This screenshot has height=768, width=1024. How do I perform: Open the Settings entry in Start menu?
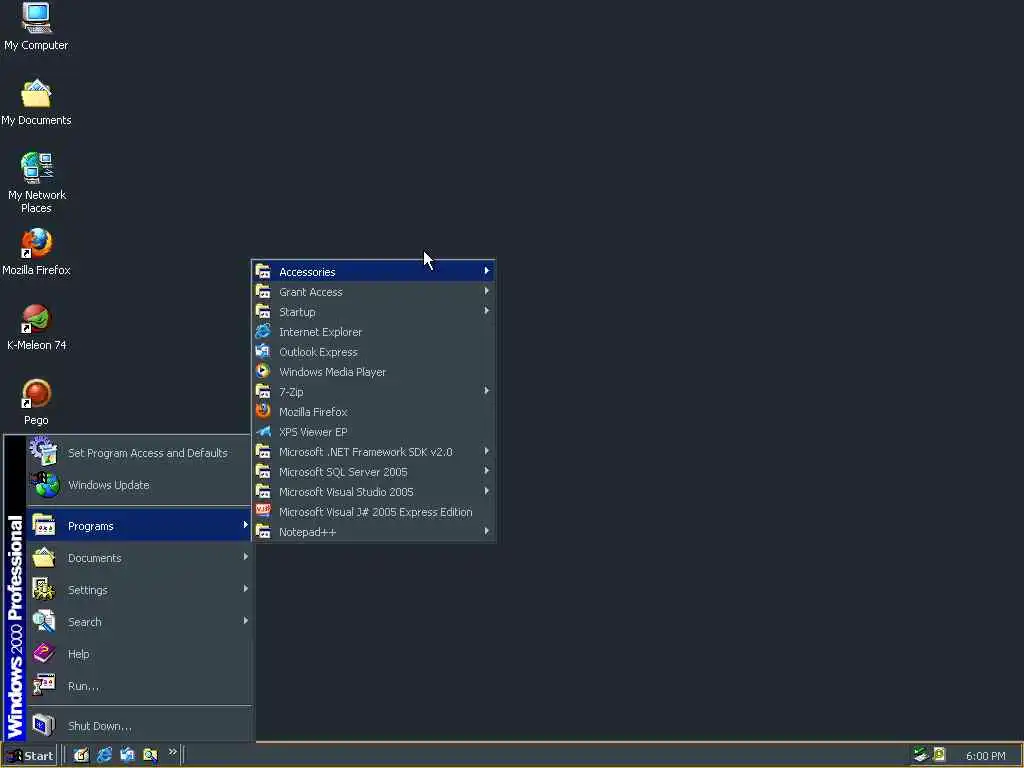(139, 589)
